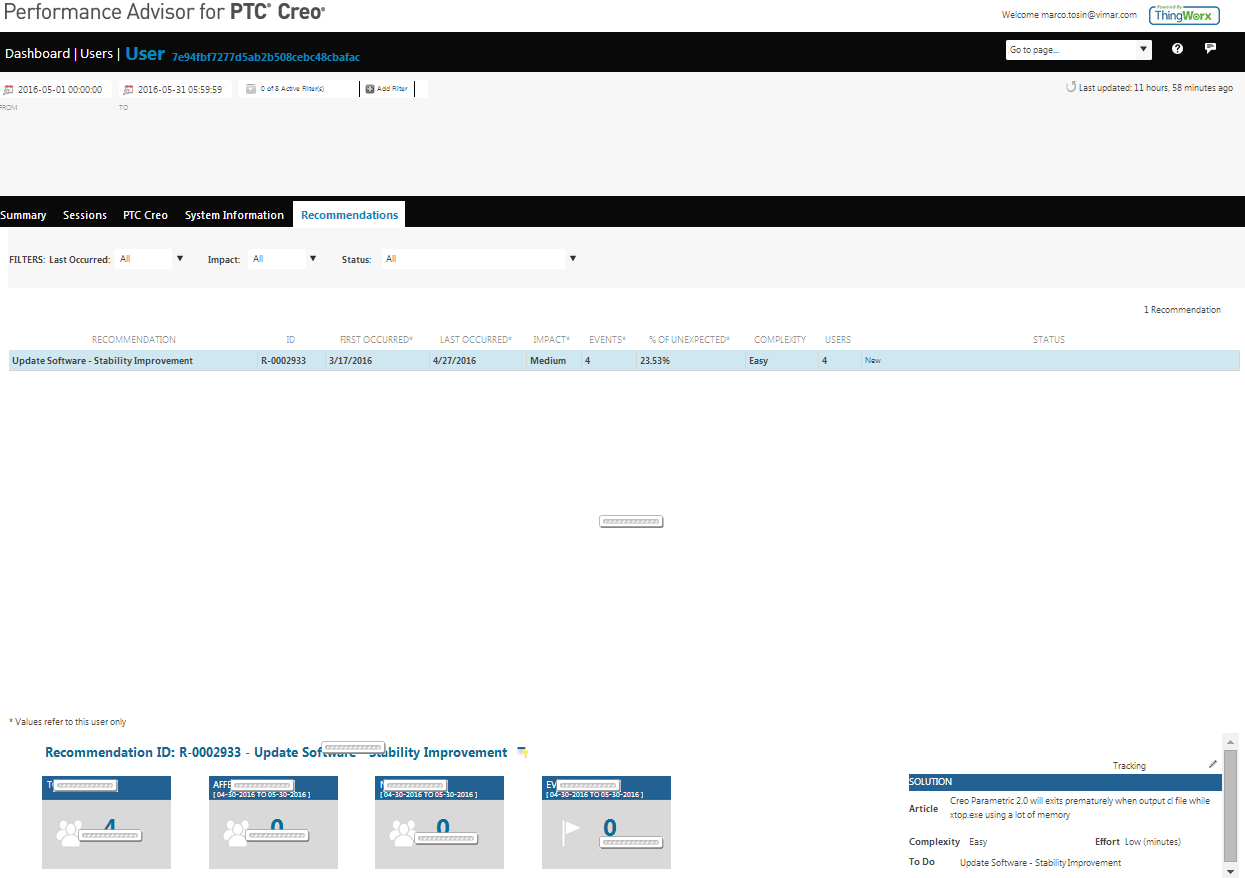Sort by the USERS column header

pyautogui.click(x=838, y=340)
